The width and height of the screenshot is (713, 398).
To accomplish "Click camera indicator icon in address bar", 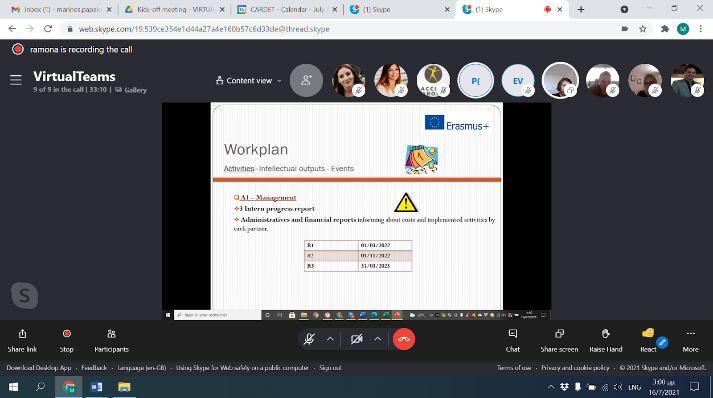I will (625, 29).
